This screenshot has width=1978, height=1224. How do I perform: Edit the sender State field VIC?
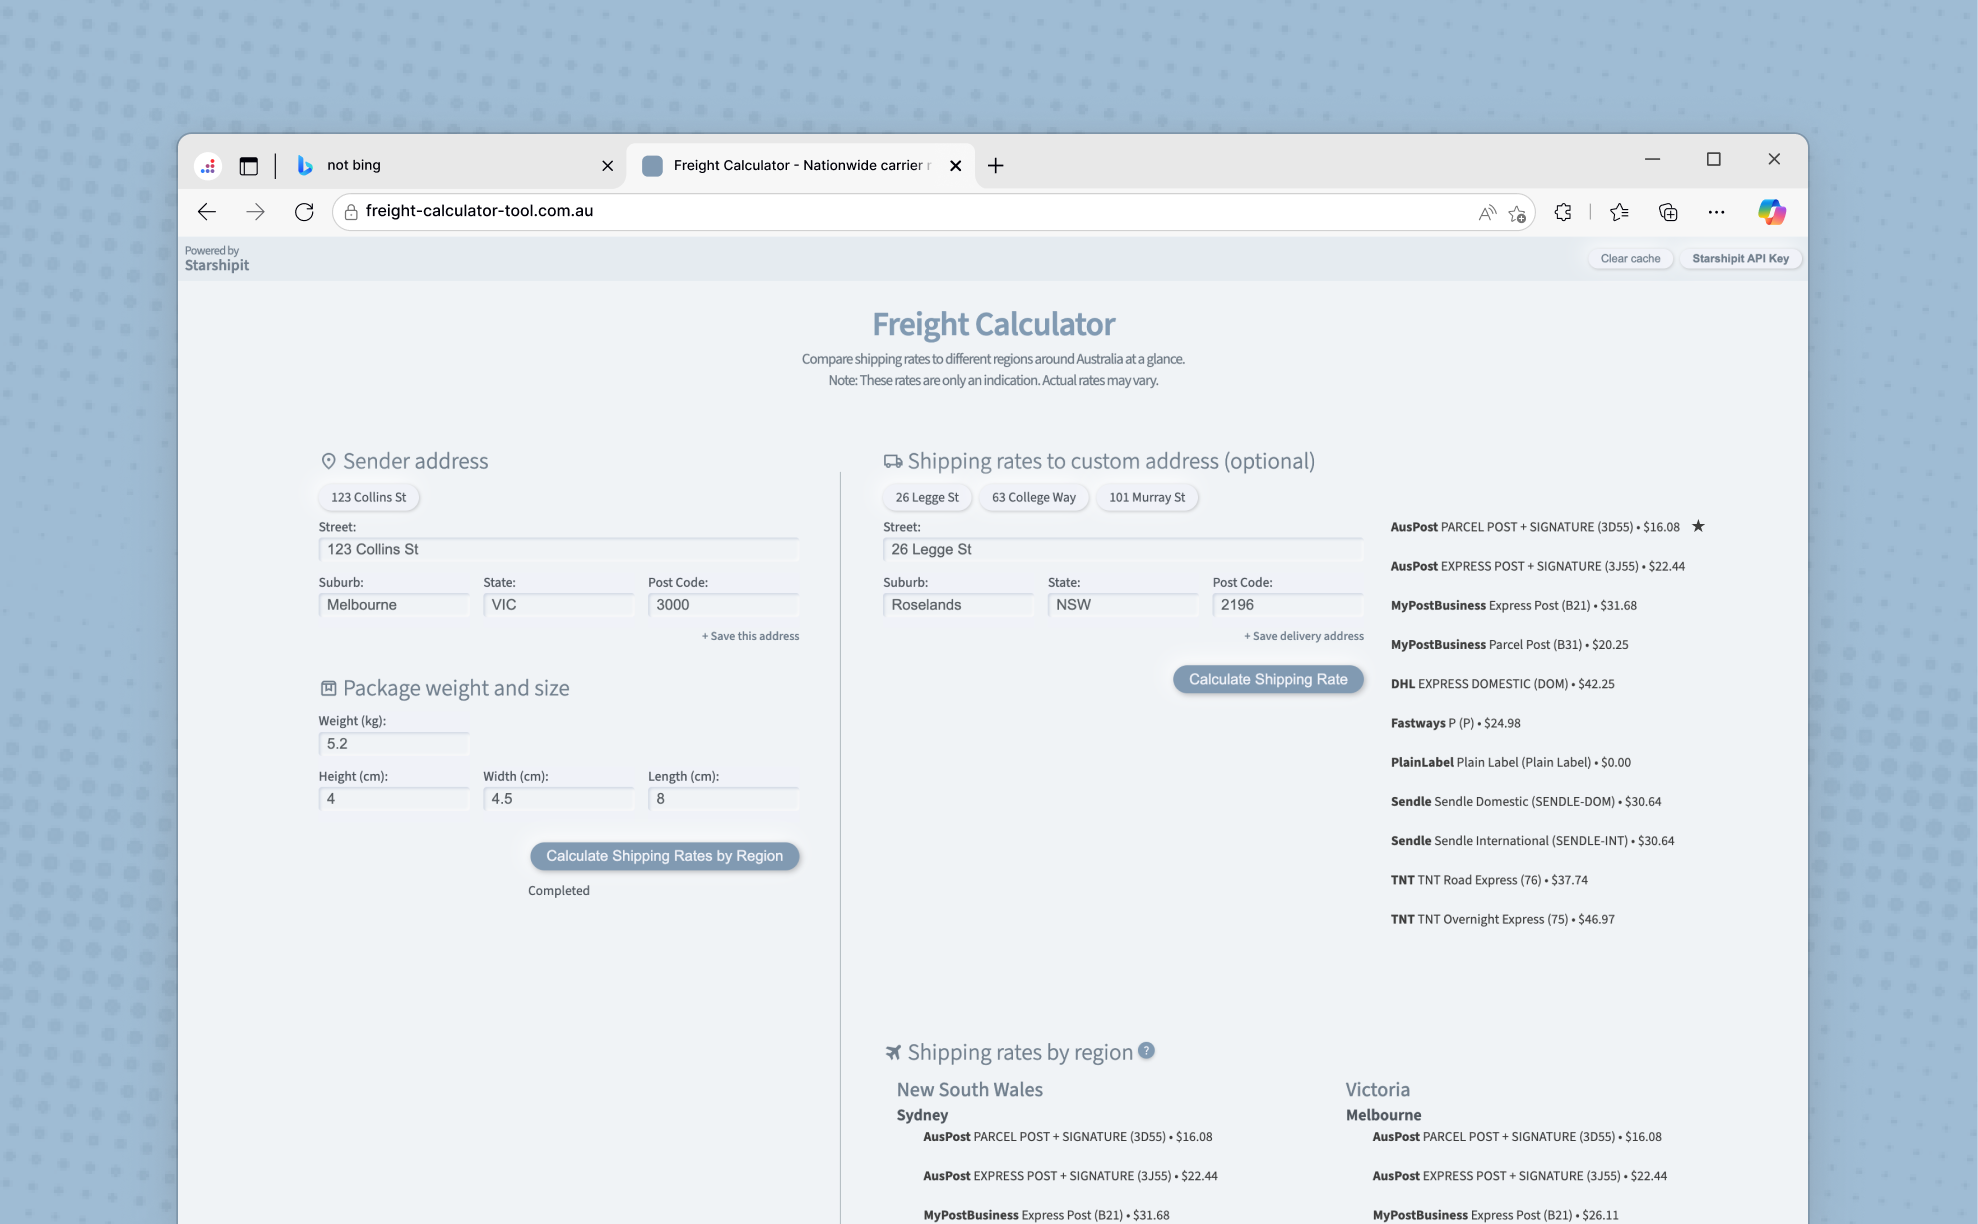pos(559,605)
